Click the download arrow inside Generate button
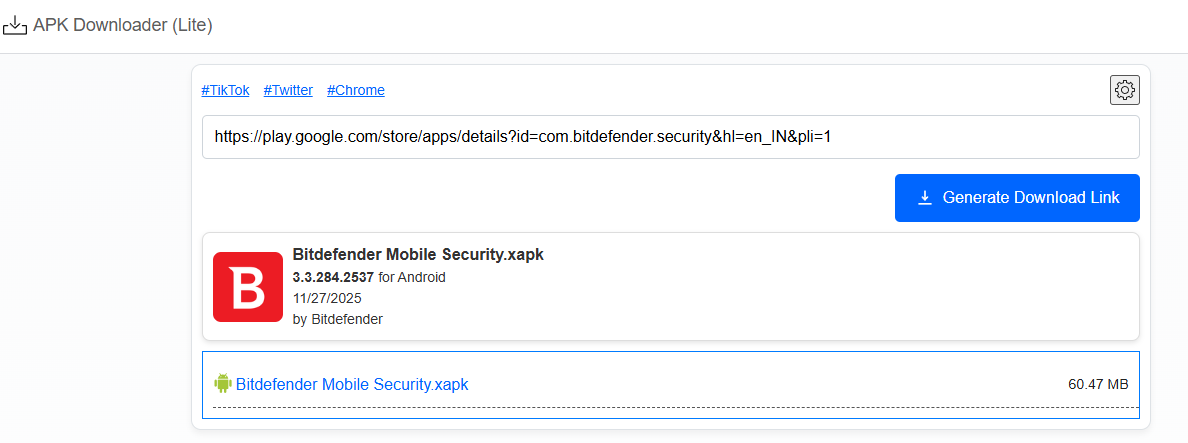 [x=925, y=198]
